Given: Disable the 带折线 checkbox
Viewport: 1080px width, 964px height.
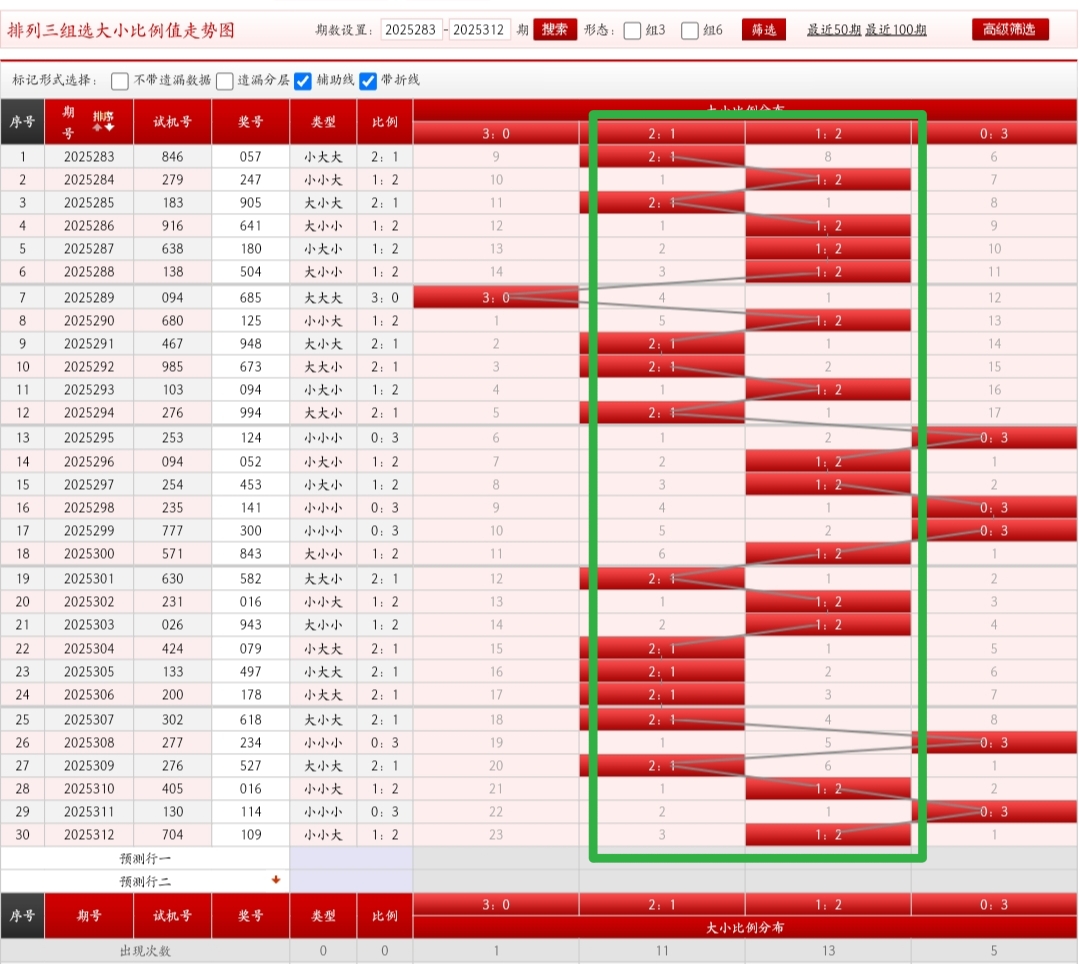Looking at the screenshot, I should (x=368, y=81).
